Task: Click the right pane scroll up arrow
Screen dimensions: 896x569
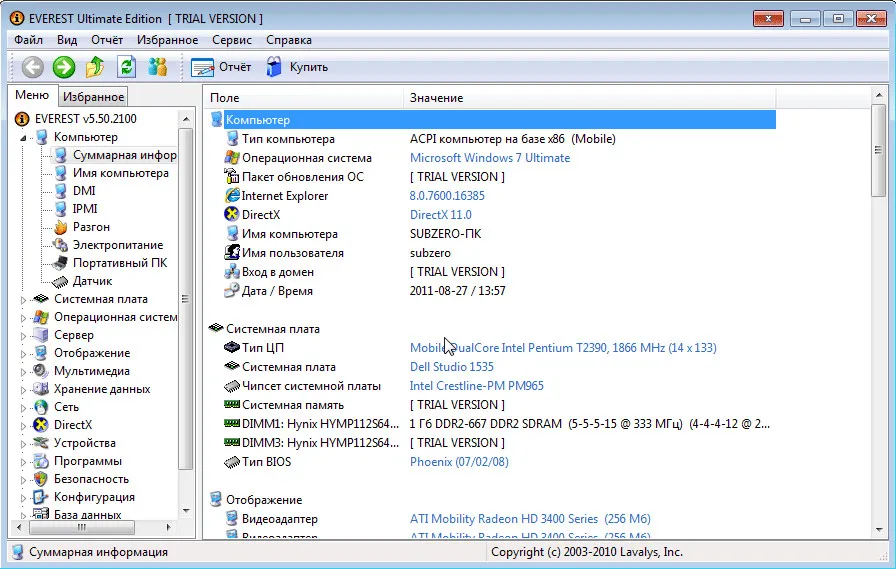Action: click(x=879, y=95)
